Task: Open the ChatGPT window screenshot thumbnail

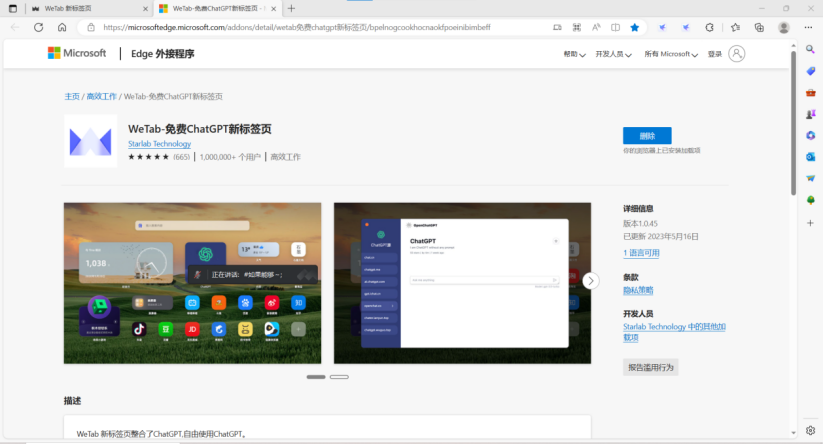Action: point(462,283)
